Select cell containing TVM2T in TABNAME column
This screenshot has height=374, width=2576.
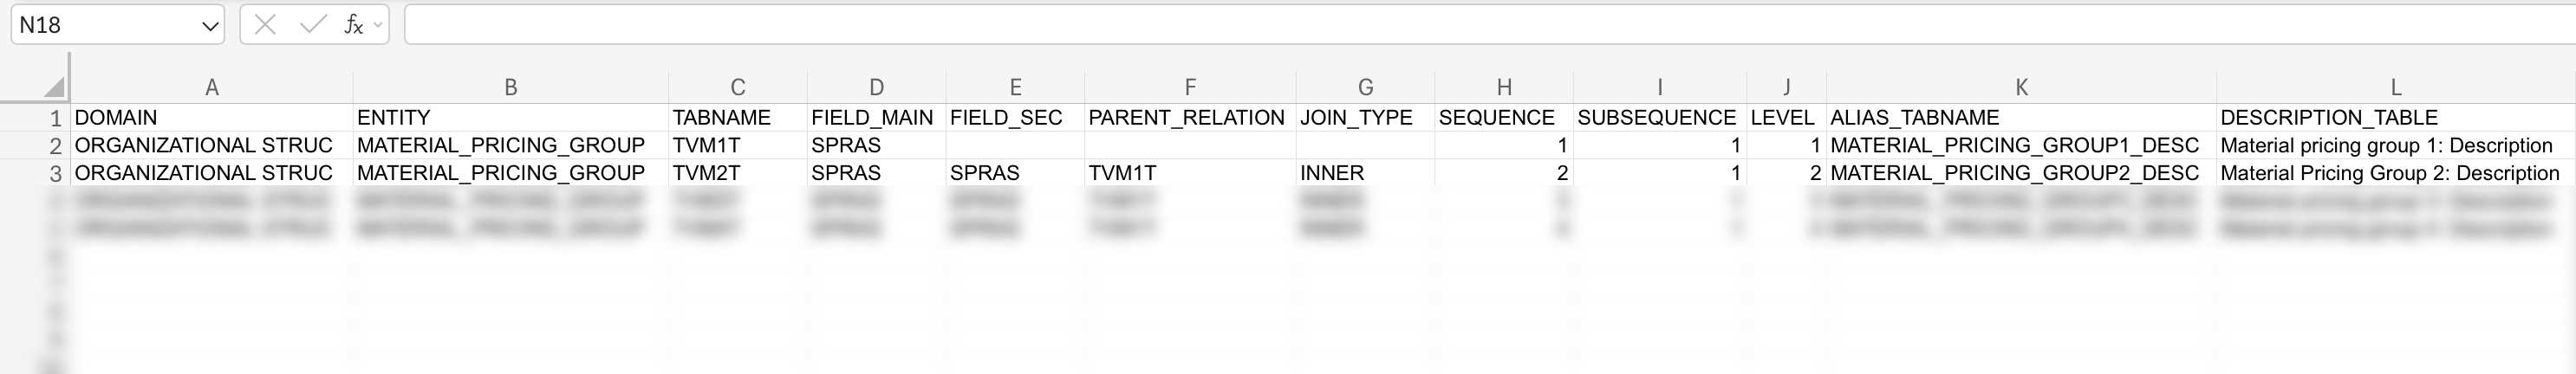coord(706,173)
